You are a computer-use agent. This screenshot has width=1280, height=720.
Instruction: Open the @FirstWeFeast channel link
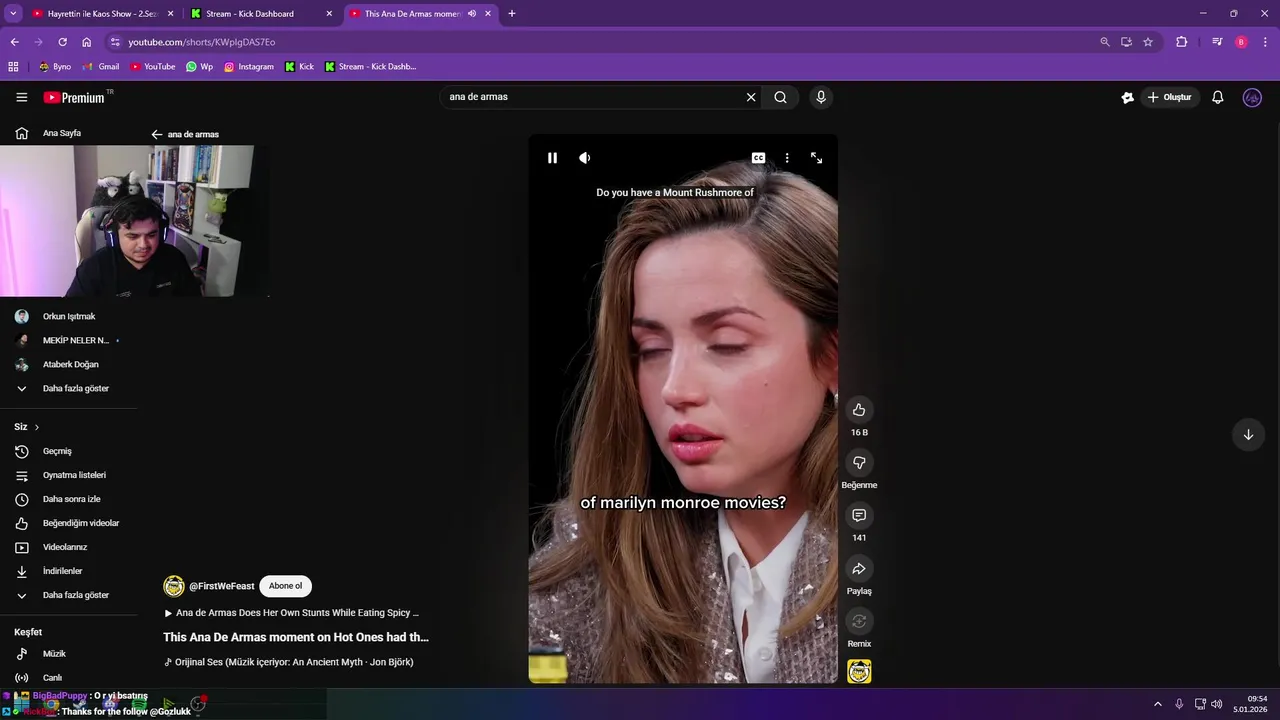click(x=222, y=586)
